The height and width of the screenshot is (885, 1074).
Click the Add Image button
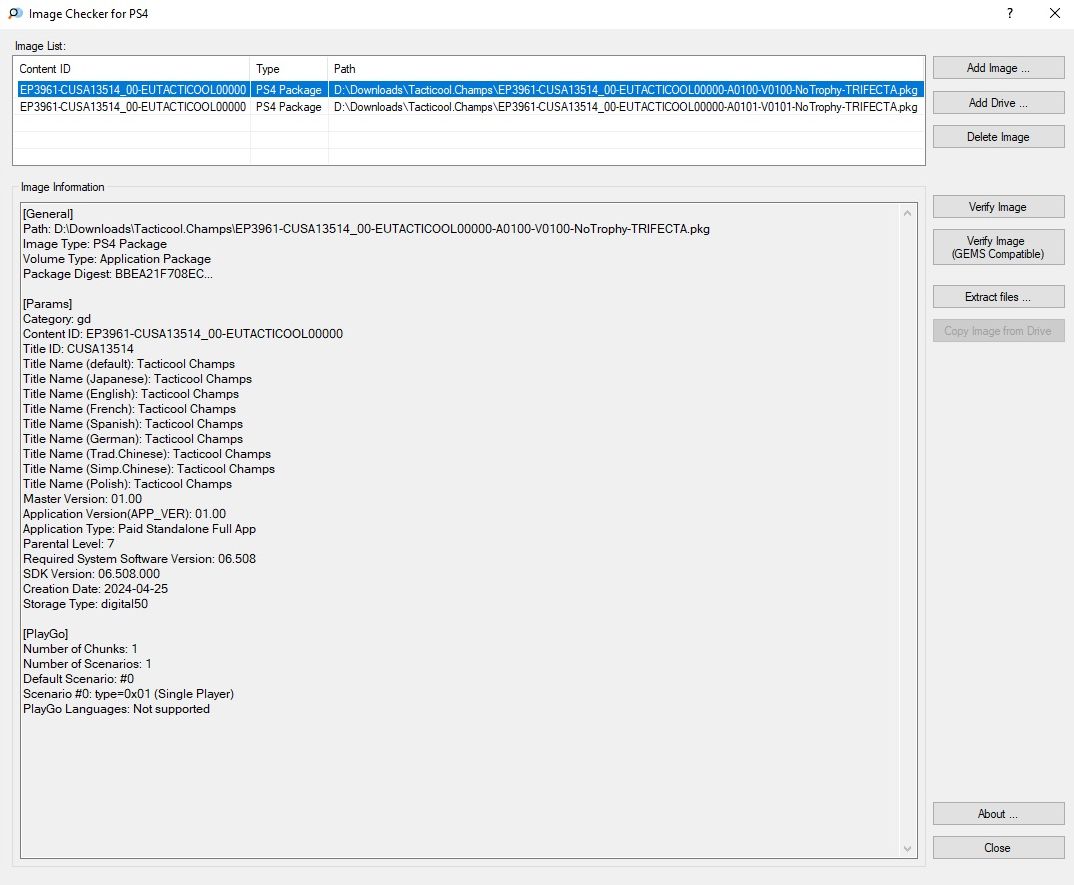[x=998, y=68]
